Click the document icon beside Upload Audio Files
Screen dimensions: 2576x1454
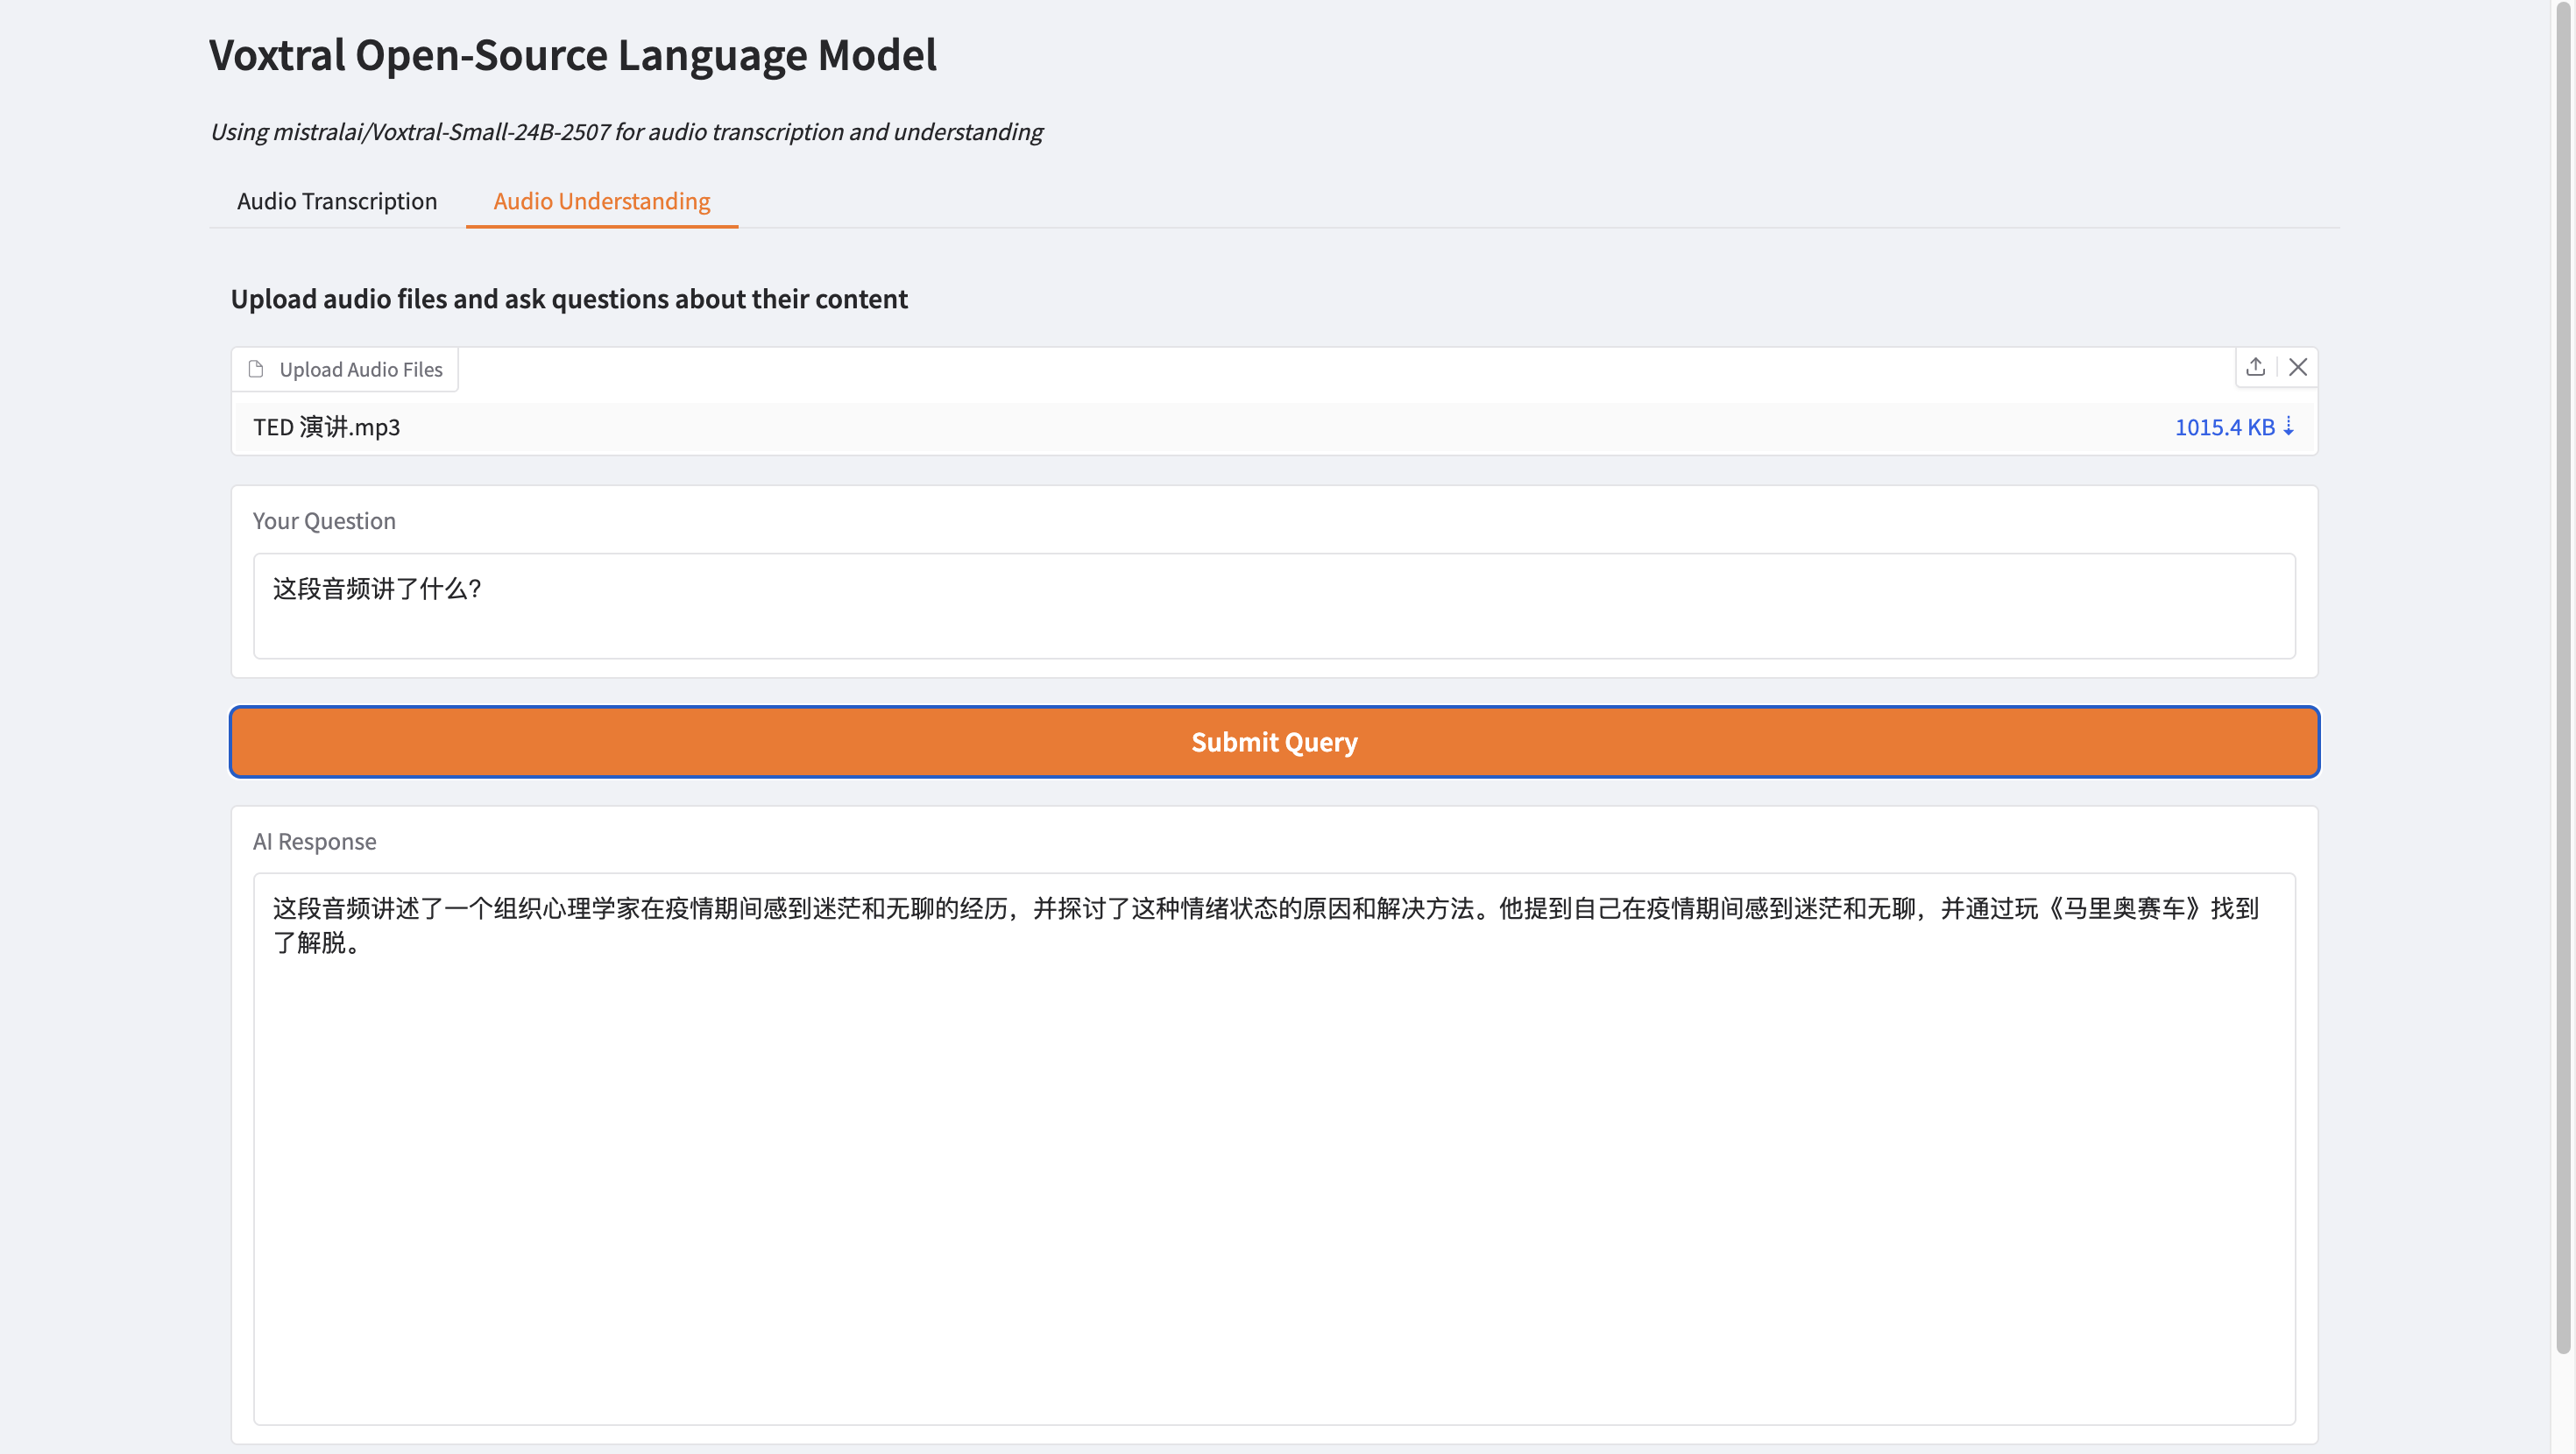tap(256, 369)
